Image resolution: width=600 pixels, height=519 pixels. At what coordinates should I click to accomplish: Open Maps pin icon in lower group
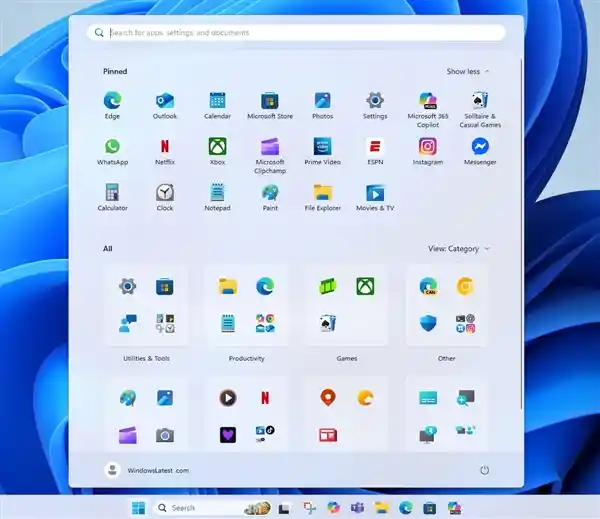(328, 398)
